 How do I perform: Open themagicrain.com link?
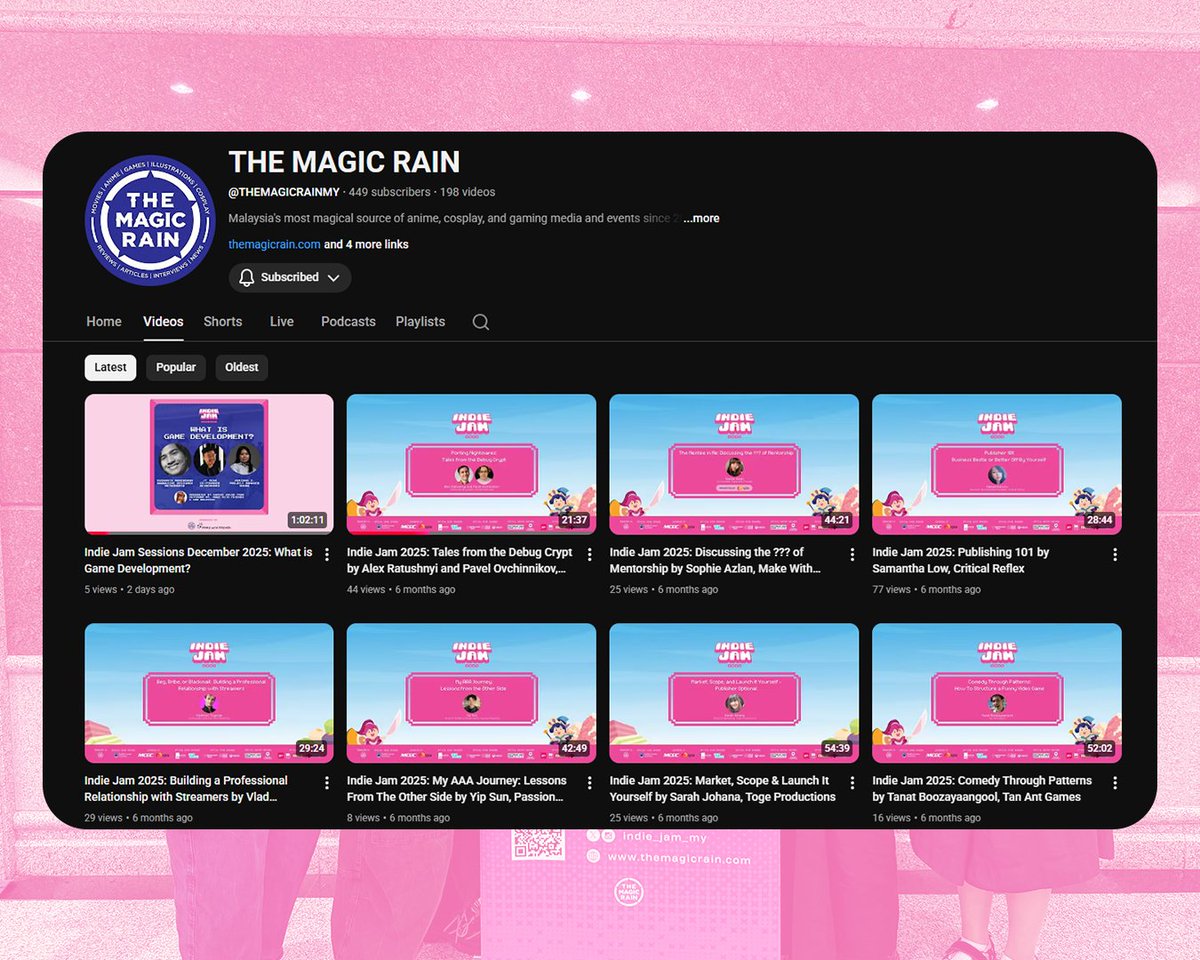[274, 244]
